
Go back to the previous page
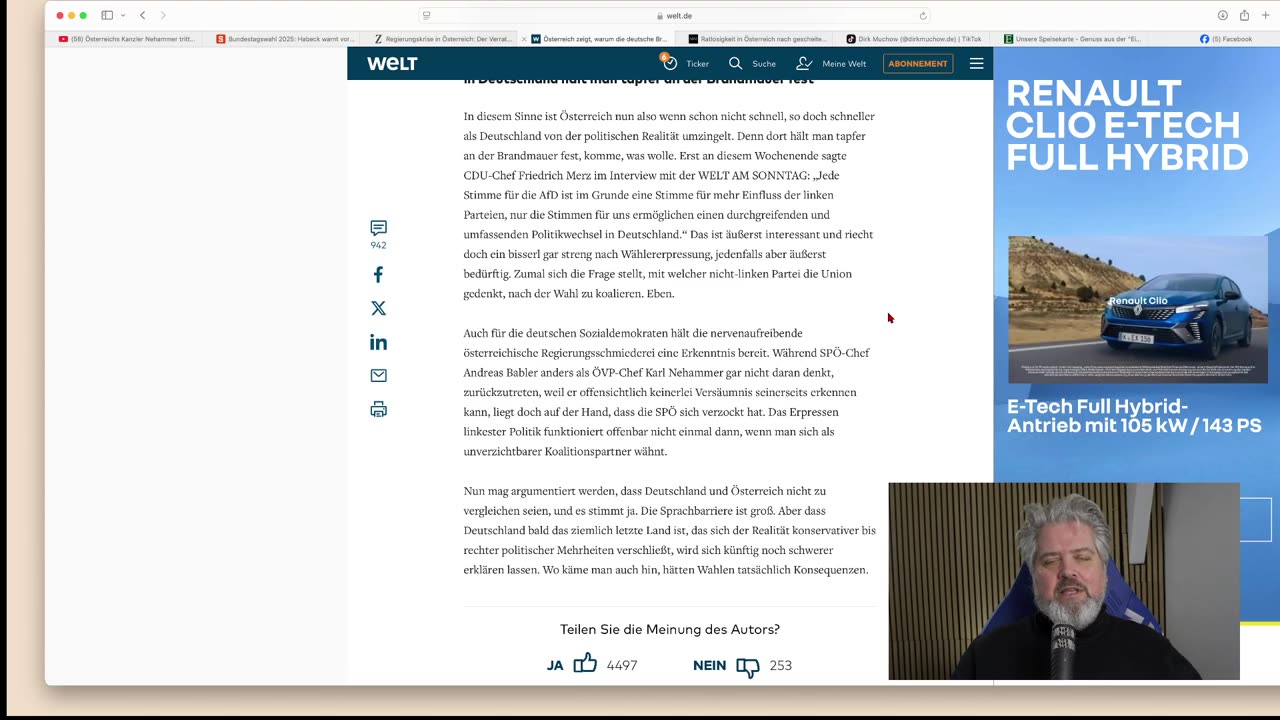[x=142, y=15]
